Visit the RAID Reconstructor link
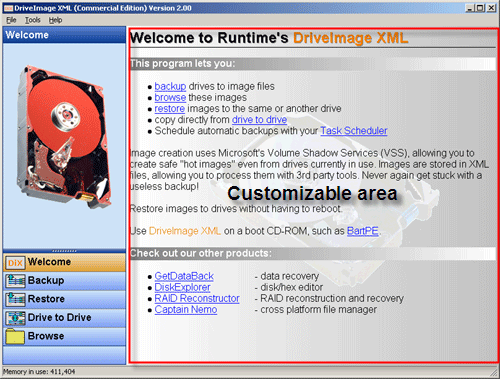Viewport: 500px width, 379px height. pos(197,298)
